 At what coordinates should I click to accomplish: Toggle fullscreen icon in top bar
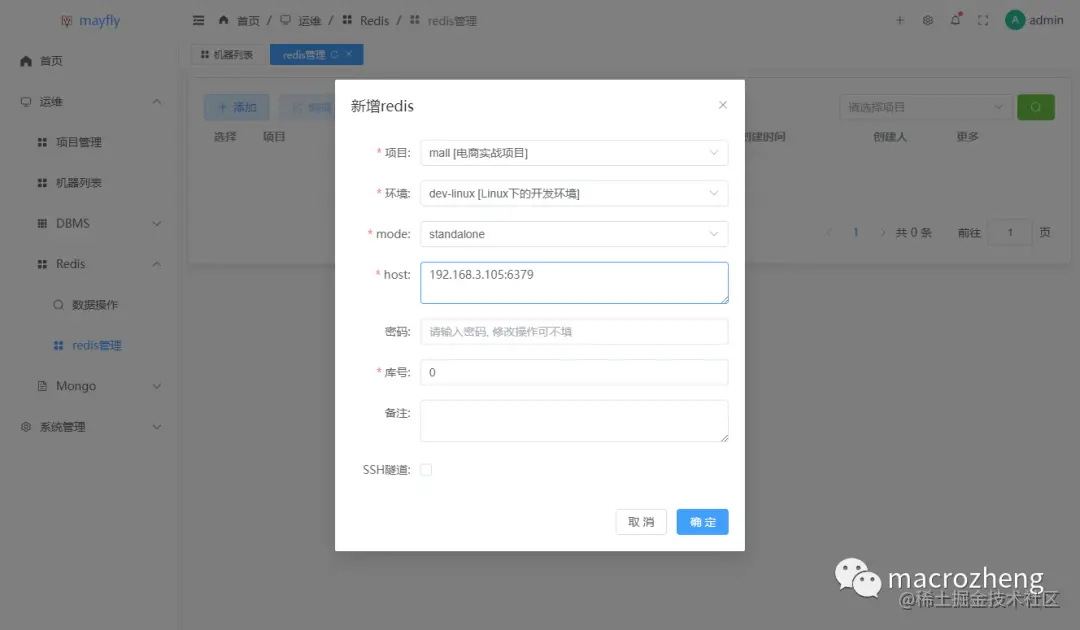coord(983,21)
